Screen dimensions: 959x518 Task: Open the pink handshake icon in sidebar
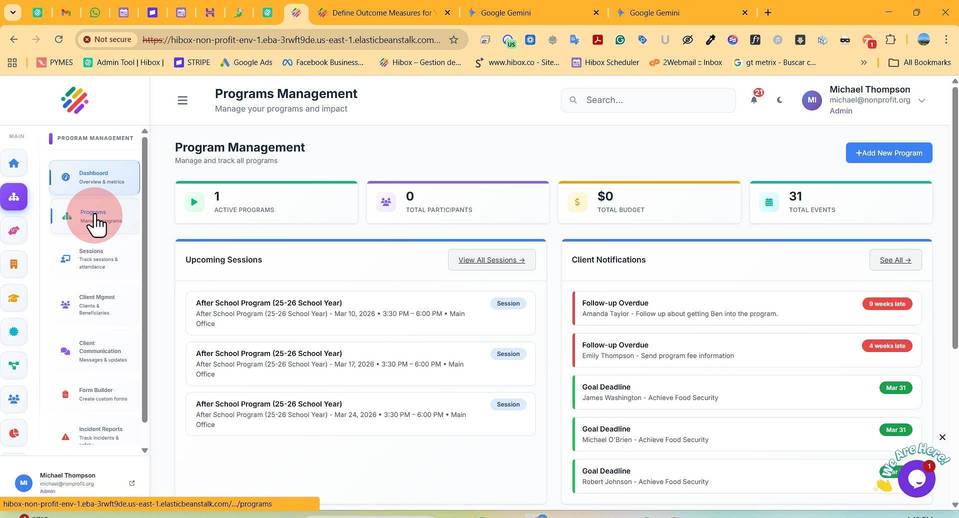[x=13, y=231]
